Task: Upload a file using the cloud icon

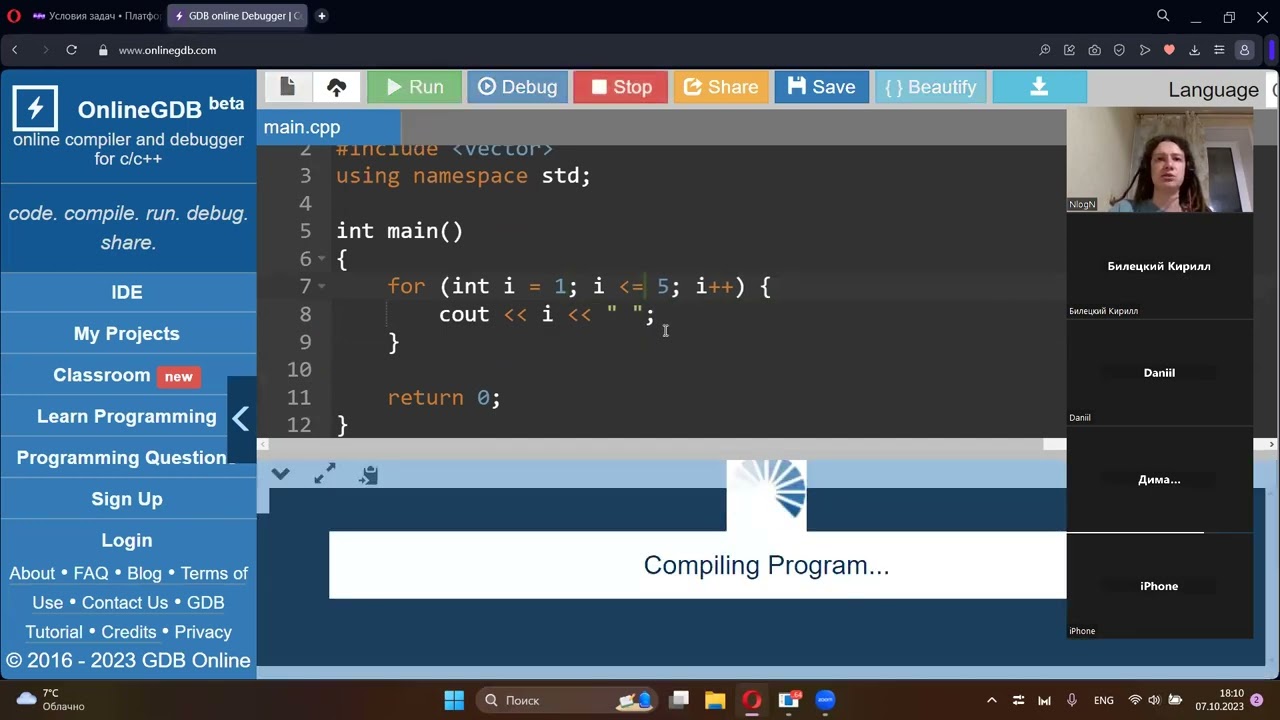Action: [x=337, y=87]
